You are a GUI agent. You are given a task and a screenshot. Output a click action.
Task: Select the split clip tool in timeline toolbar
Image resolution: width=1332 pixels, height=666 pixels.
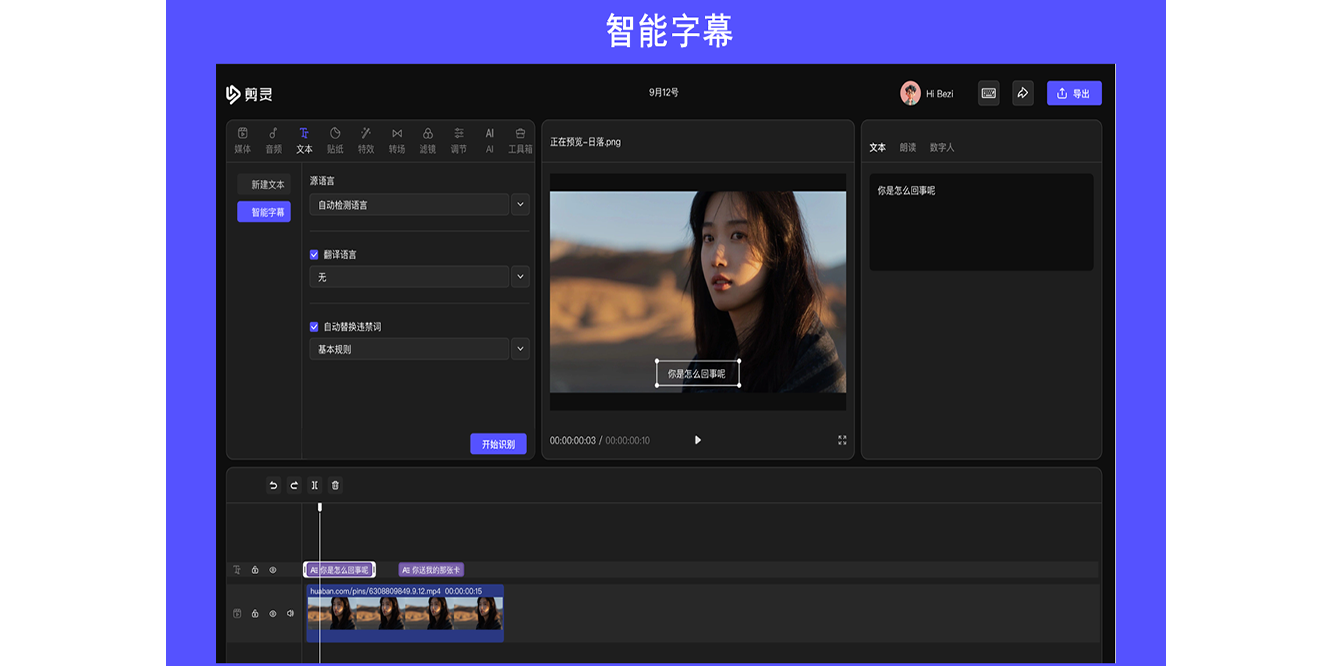[314, 485]
